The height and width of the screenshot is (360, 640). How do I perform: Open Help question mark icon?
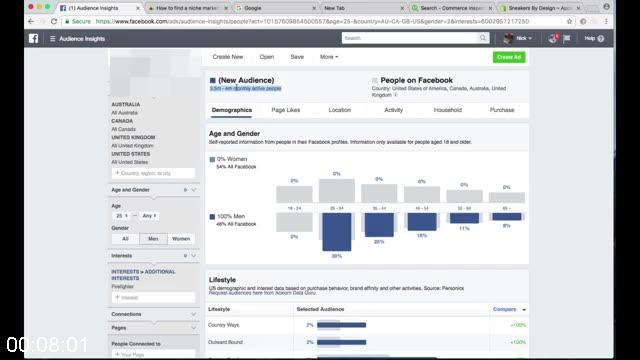tap(601, 38)
